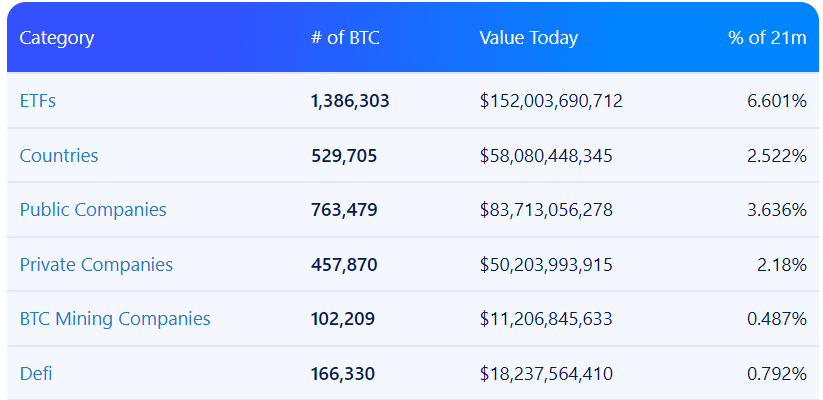Image resolution: width=823 pixels, height=400 pixels.
Task: Click the 2.522% percentage for Countries
Action: (x=776, y=156)
